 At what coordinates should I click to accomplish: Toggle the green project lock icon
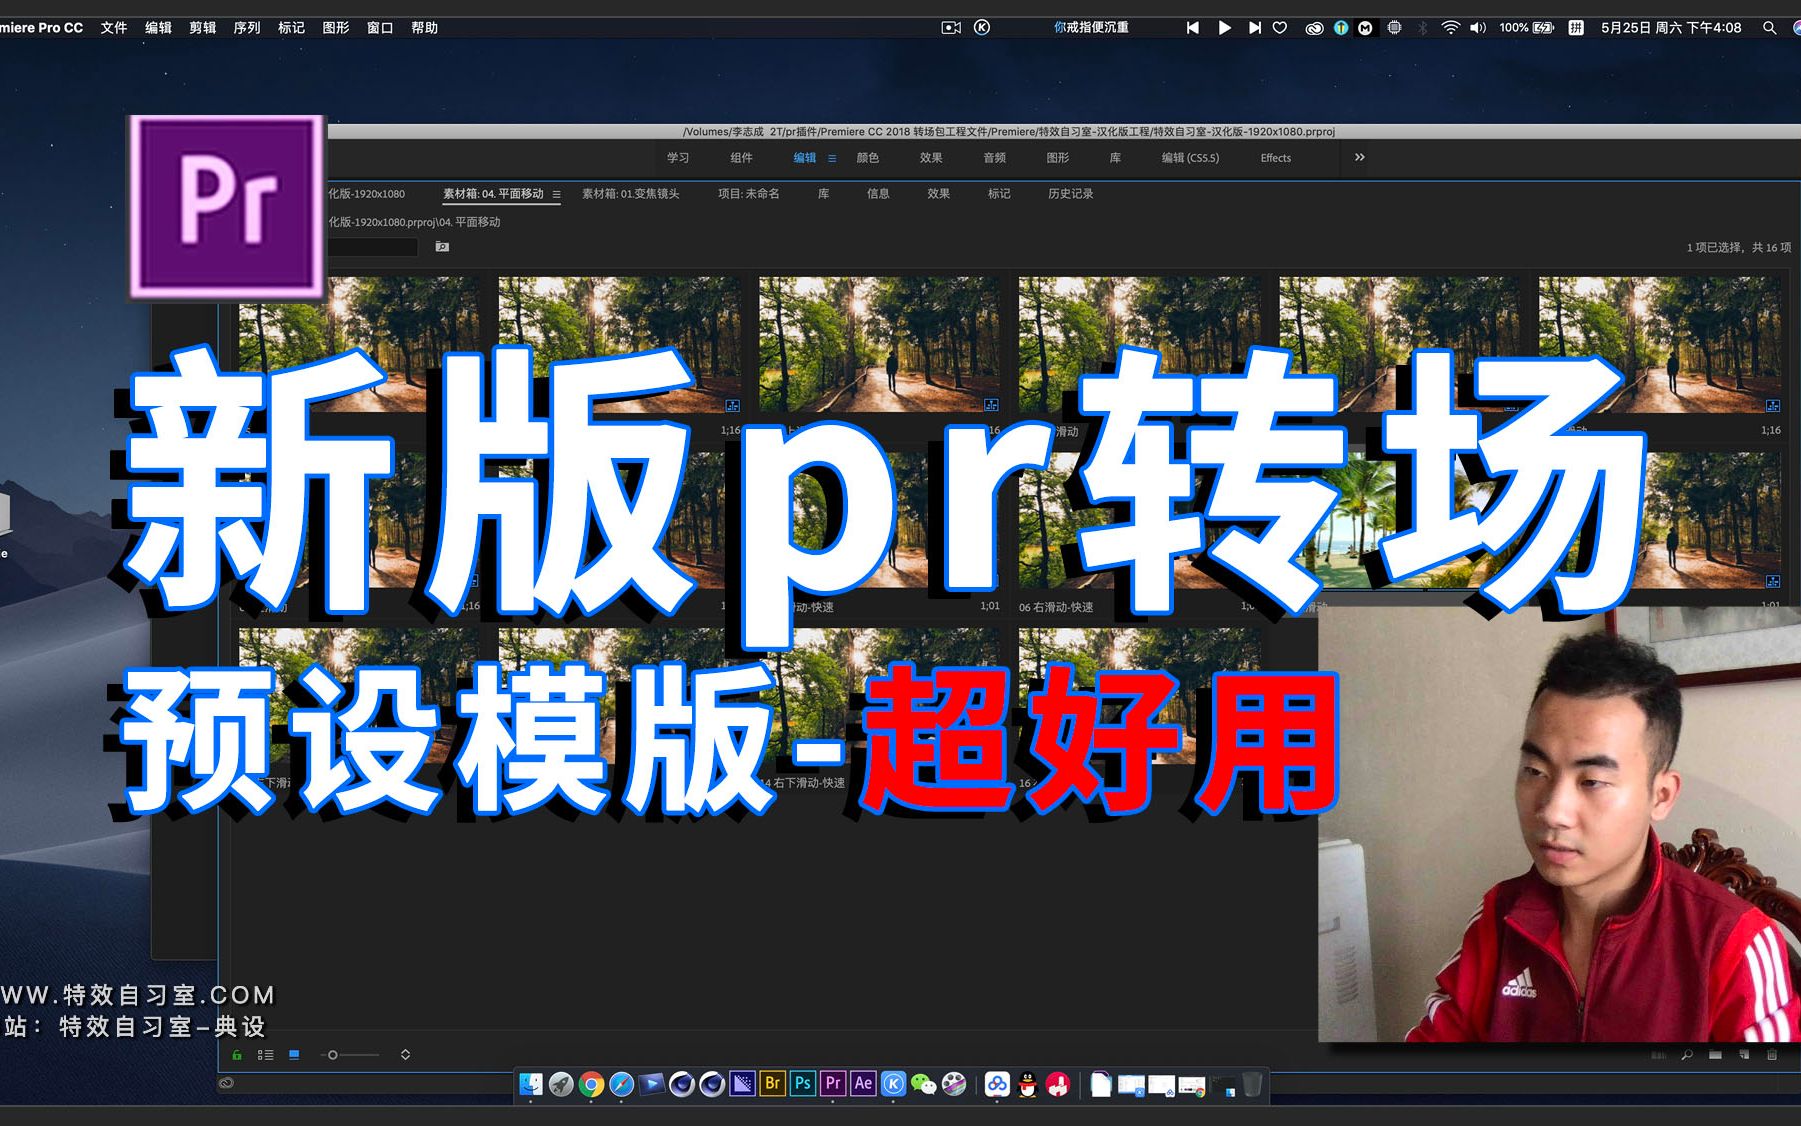click(237, 1055)
